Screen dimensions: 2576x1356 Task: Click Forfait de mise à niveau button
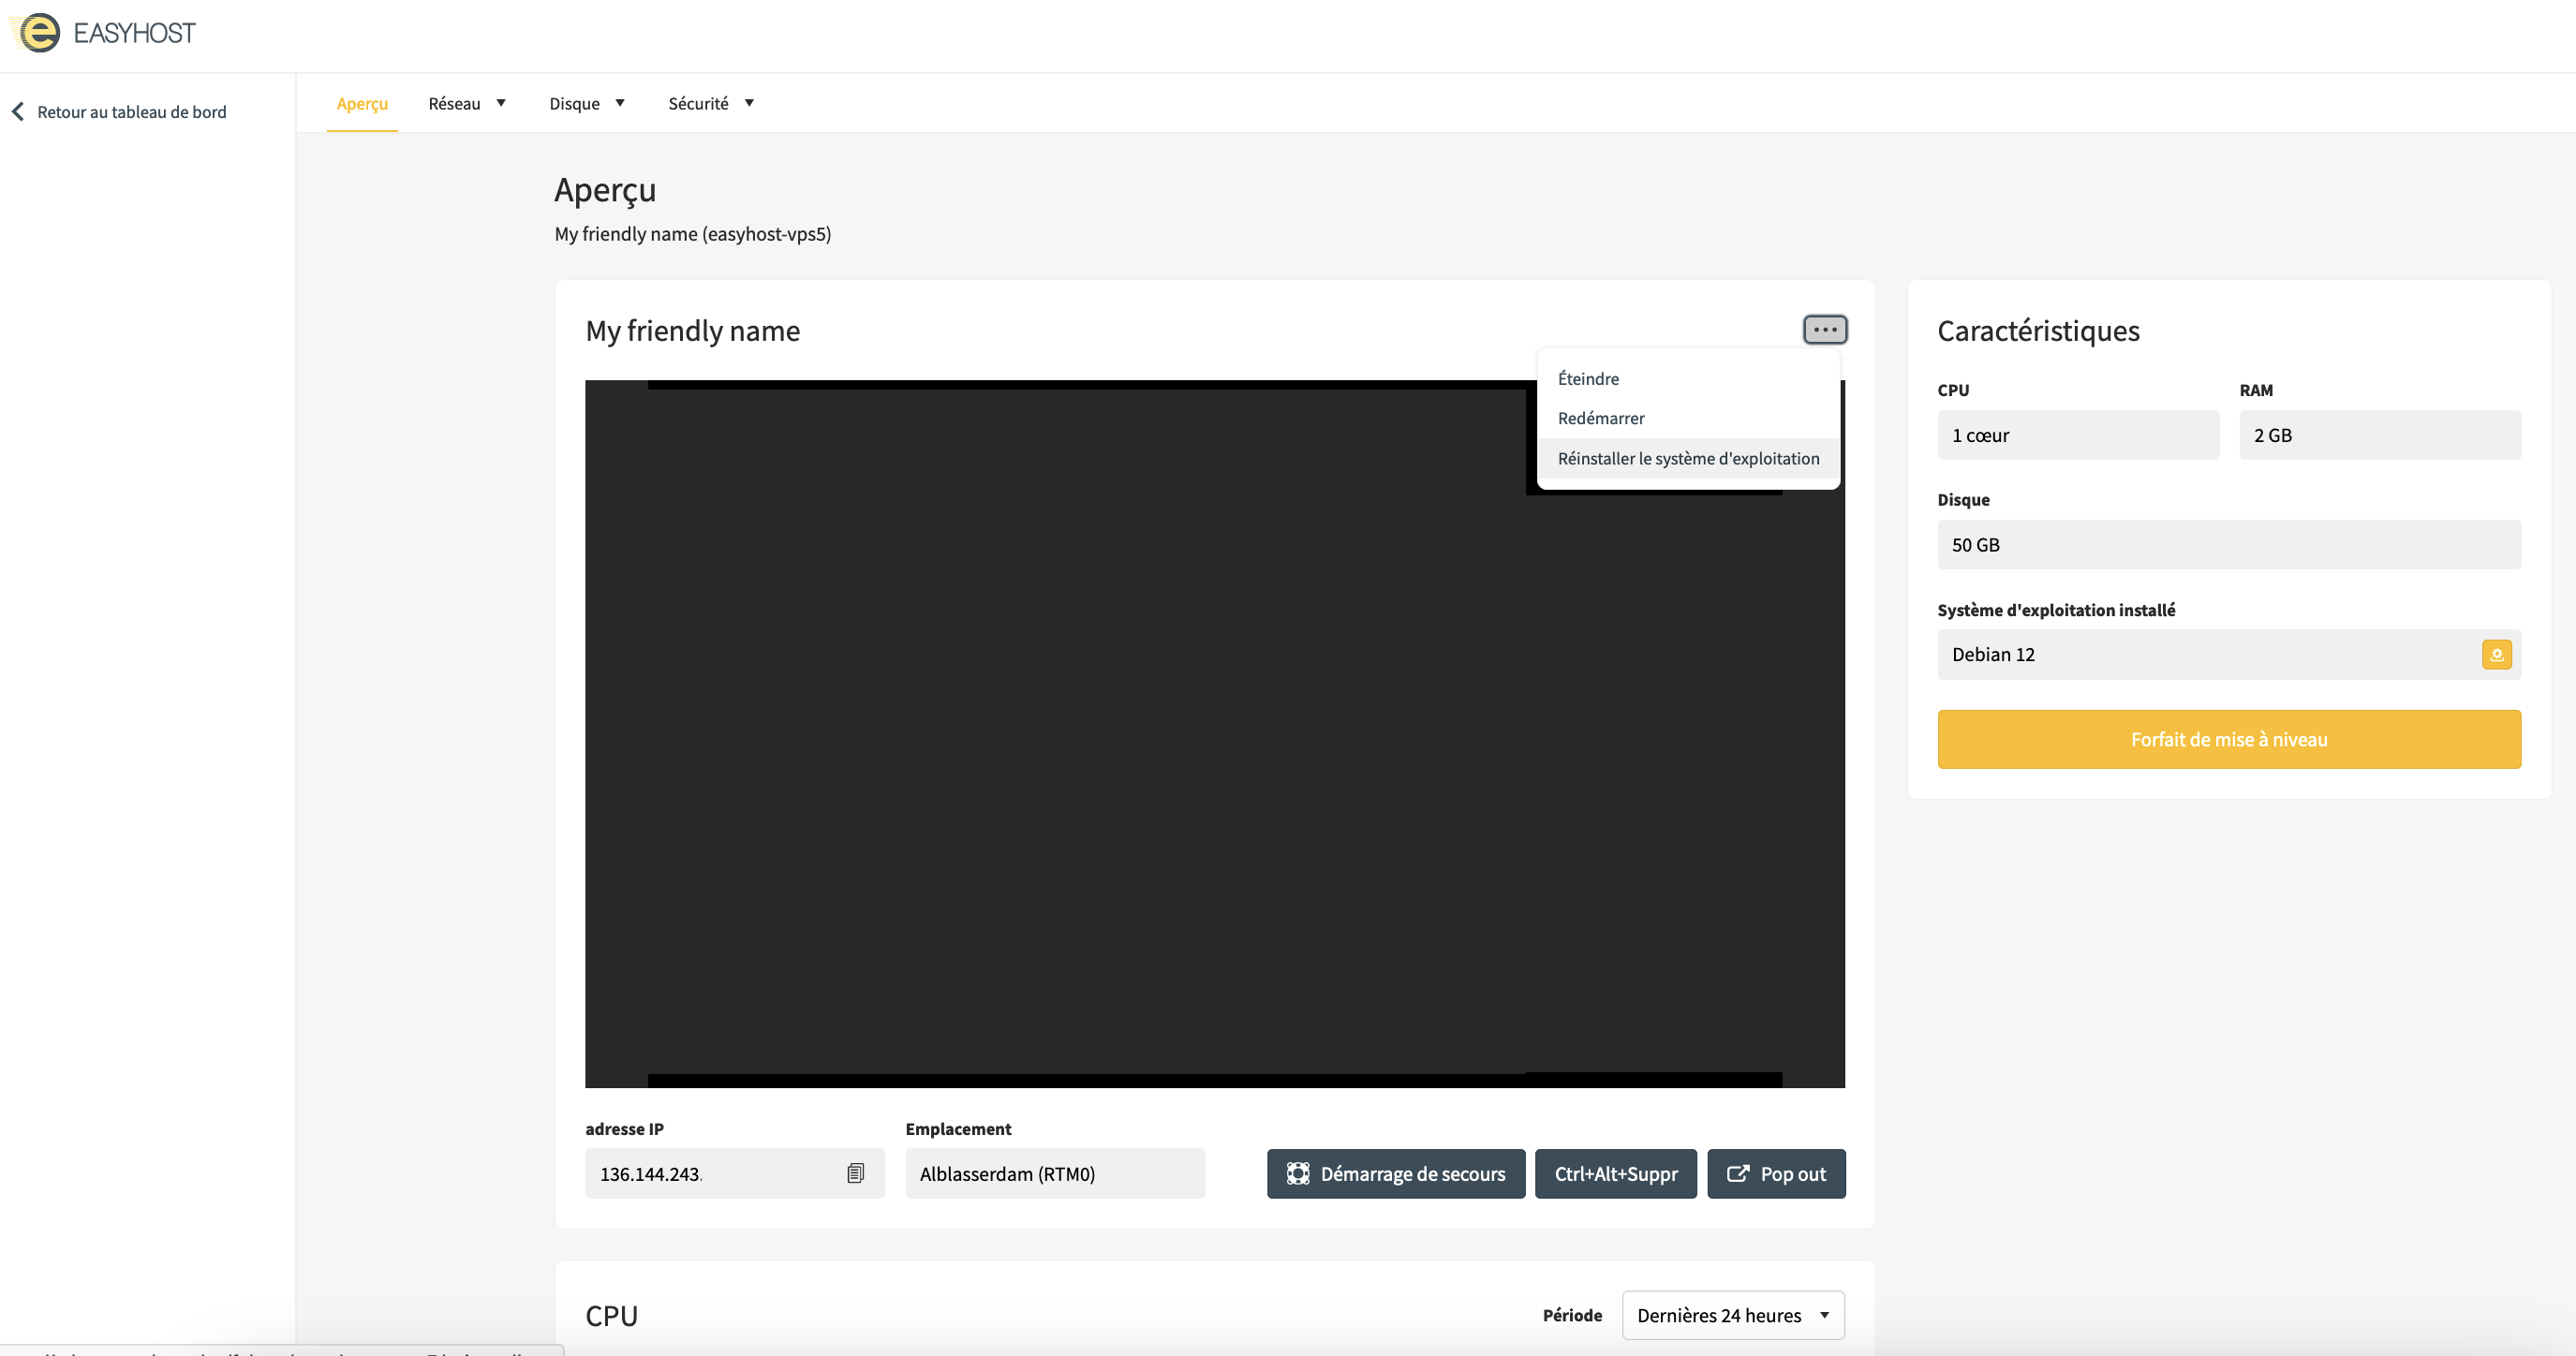point(2228,739)
